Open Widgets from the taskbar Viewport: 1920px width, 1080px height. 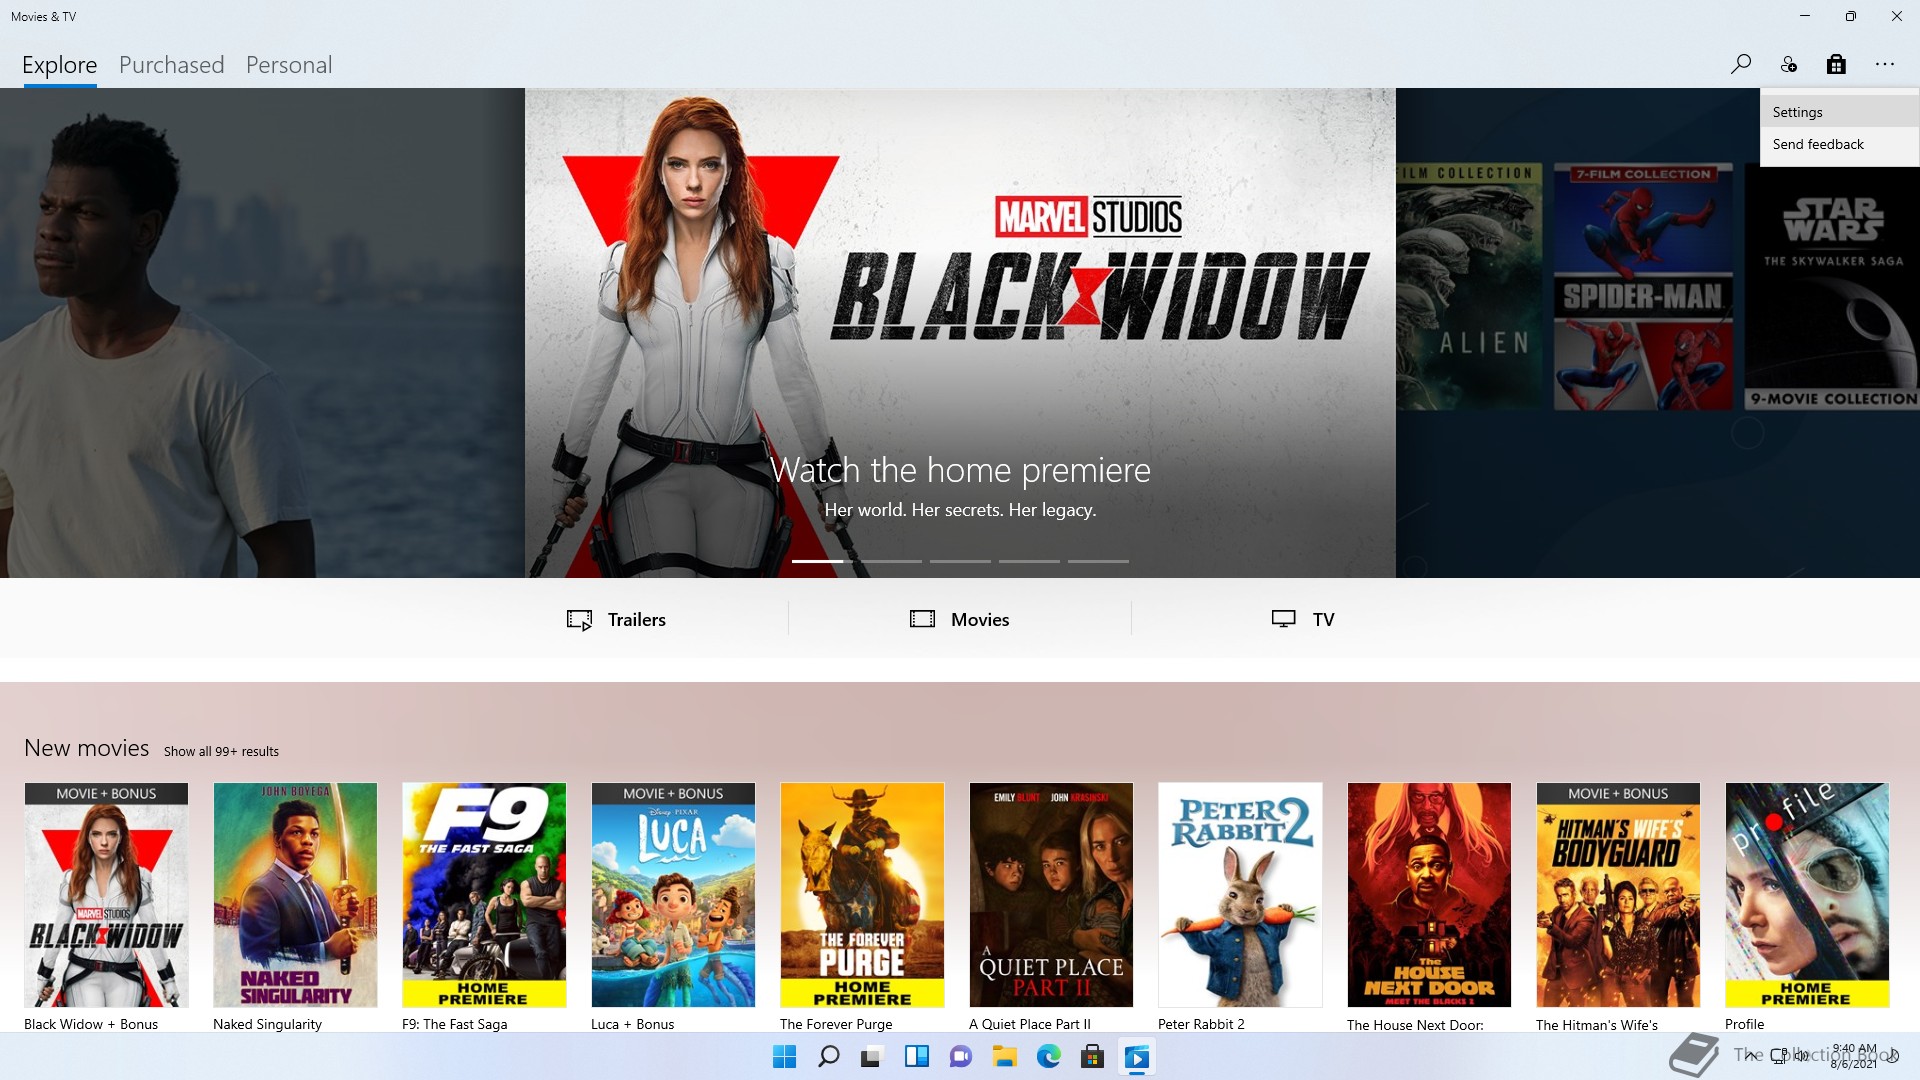pyautogui.click(x=917, y=1057)
